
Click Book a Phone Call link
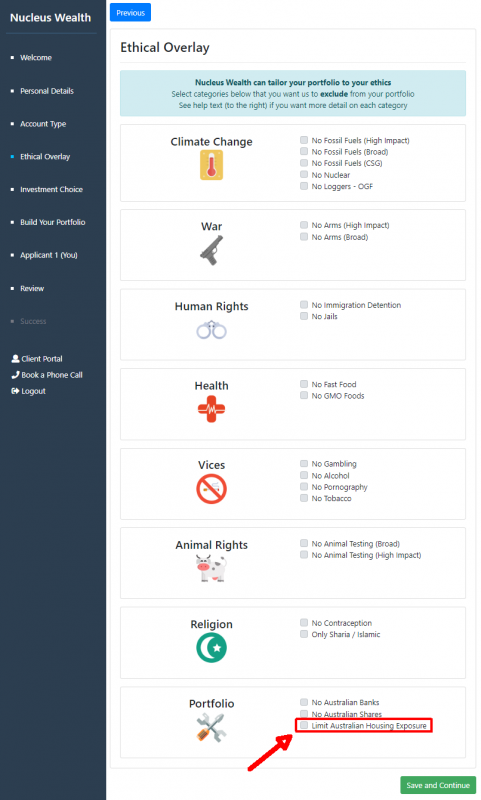(x=47, y=375)
